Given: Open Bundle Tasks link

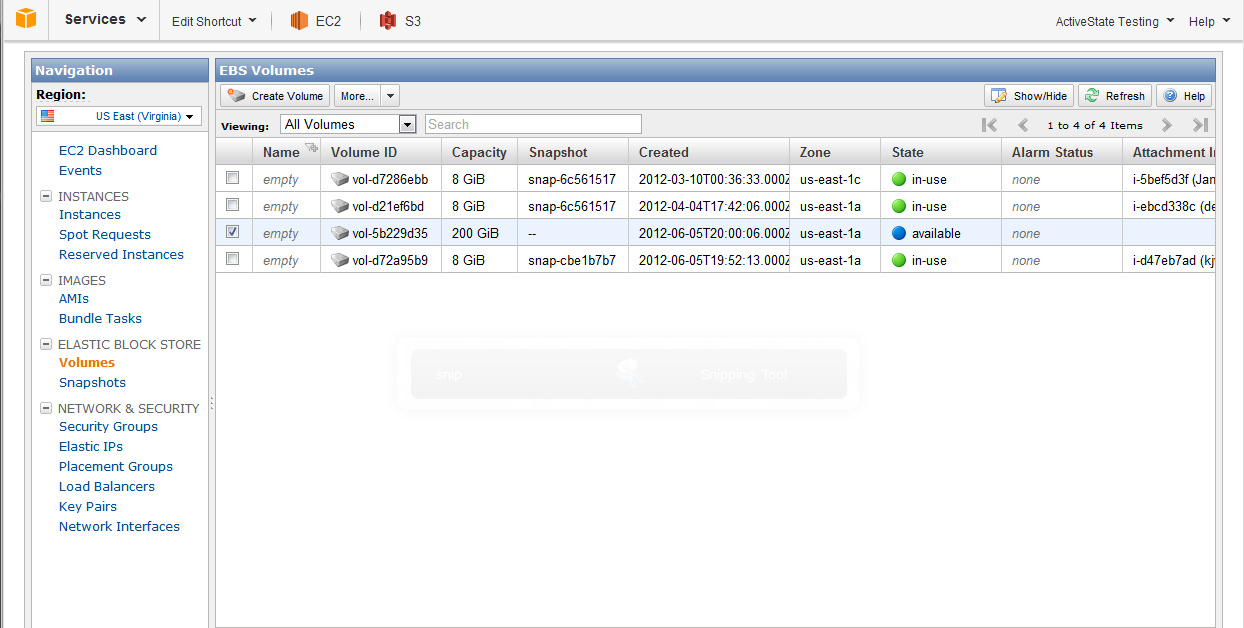Looking at the screenshot, I should point(100,318).
